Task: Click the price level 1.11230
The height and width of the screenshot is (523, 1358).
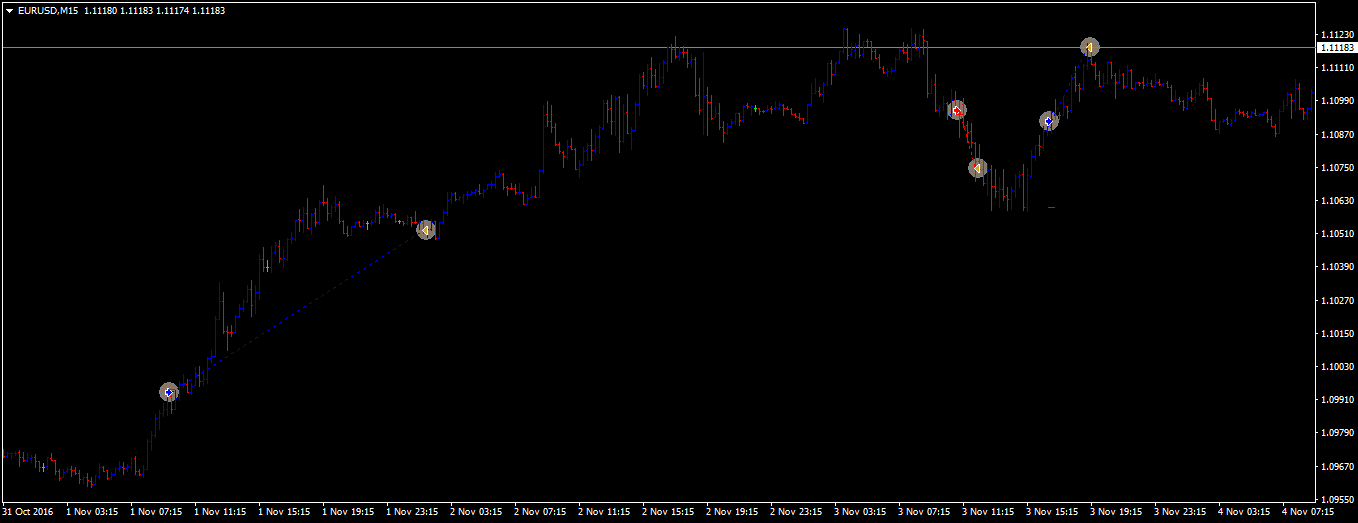Action: 1337,34
